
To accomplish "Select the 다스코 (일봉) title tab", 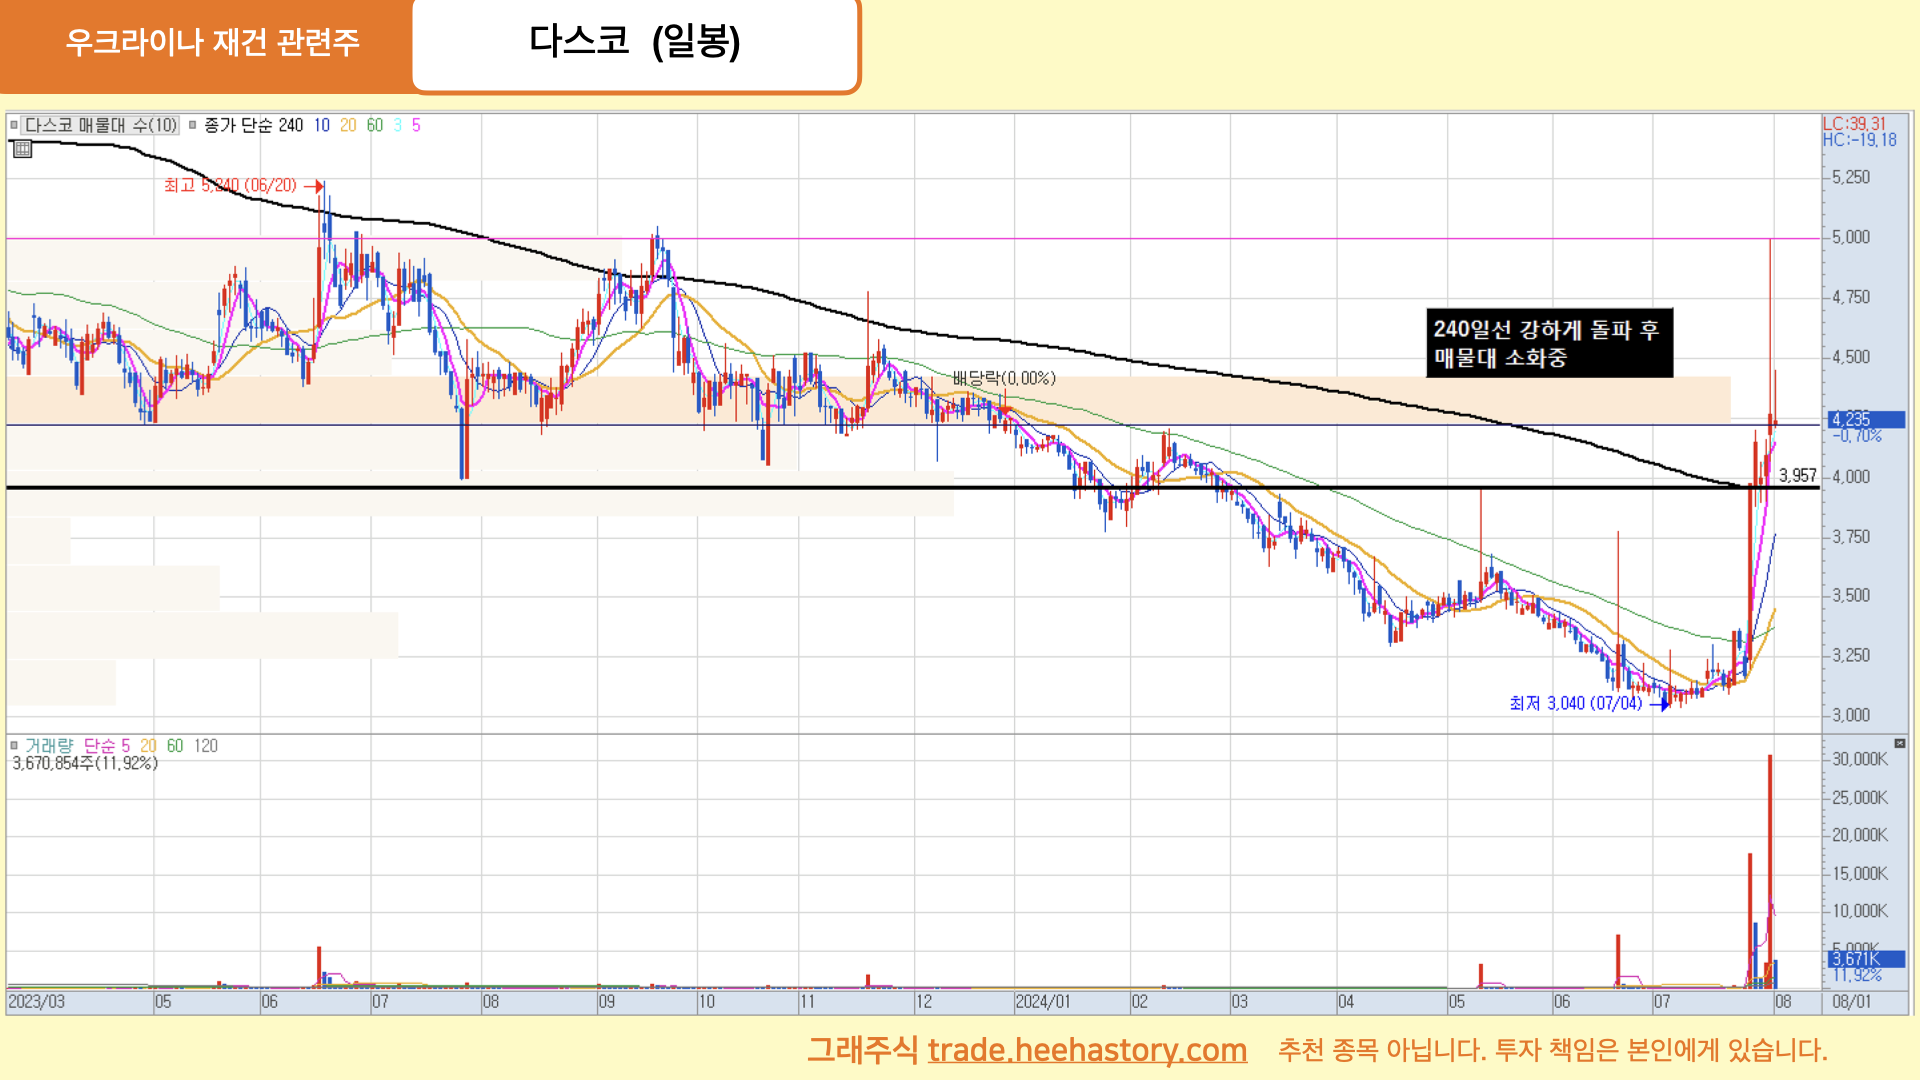I will (x=635, y=42).
